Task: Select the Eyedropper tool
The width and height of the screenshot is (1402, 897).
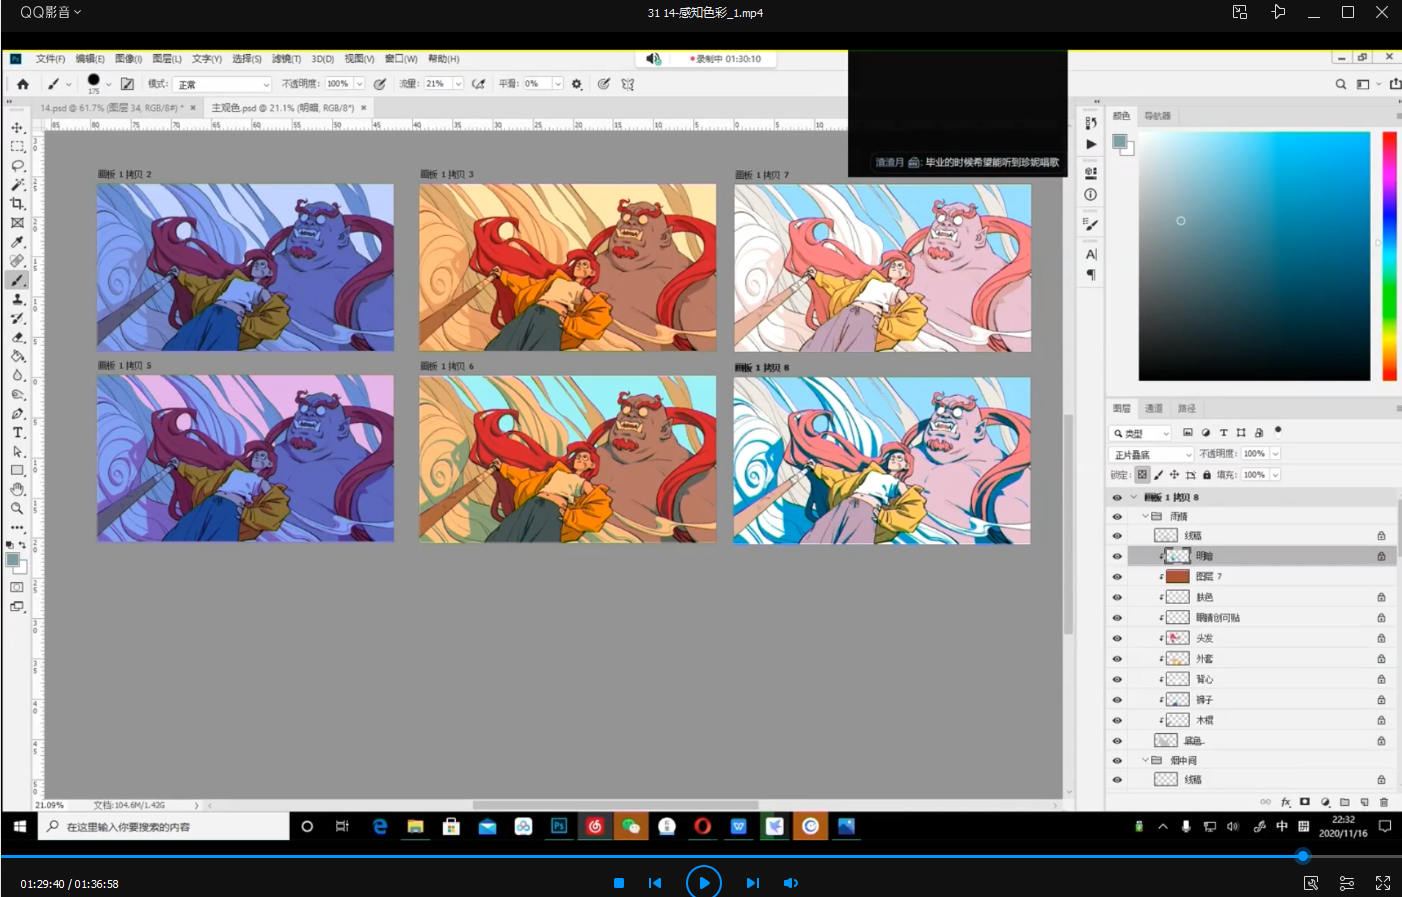Action: click(17, 242)
